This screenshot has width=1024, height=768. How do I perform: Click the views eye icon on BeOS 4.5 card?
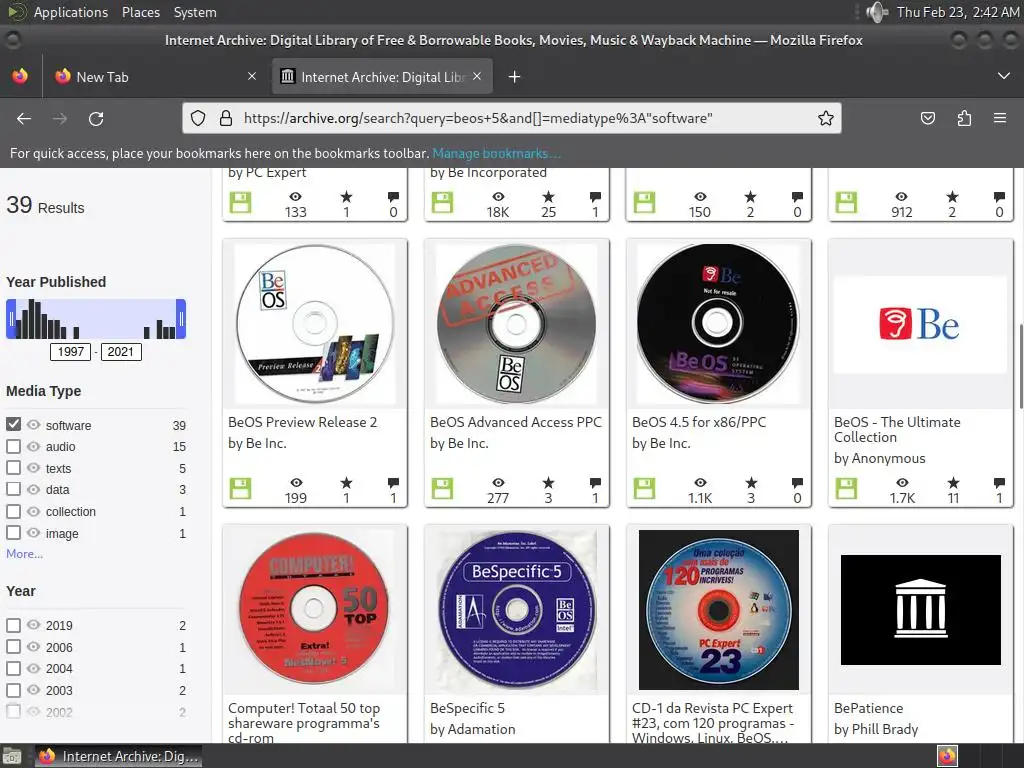(x=700, y=483)
